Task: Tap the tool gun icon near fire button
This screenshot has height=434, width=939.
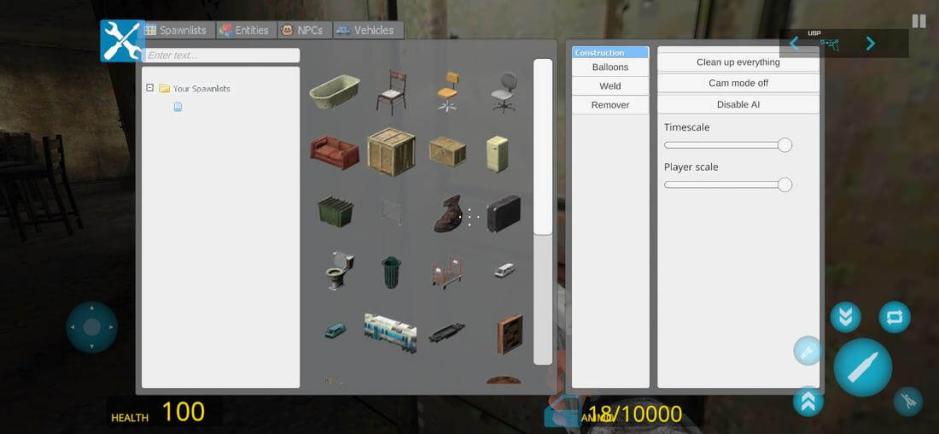Action: [x=908, y=402]
